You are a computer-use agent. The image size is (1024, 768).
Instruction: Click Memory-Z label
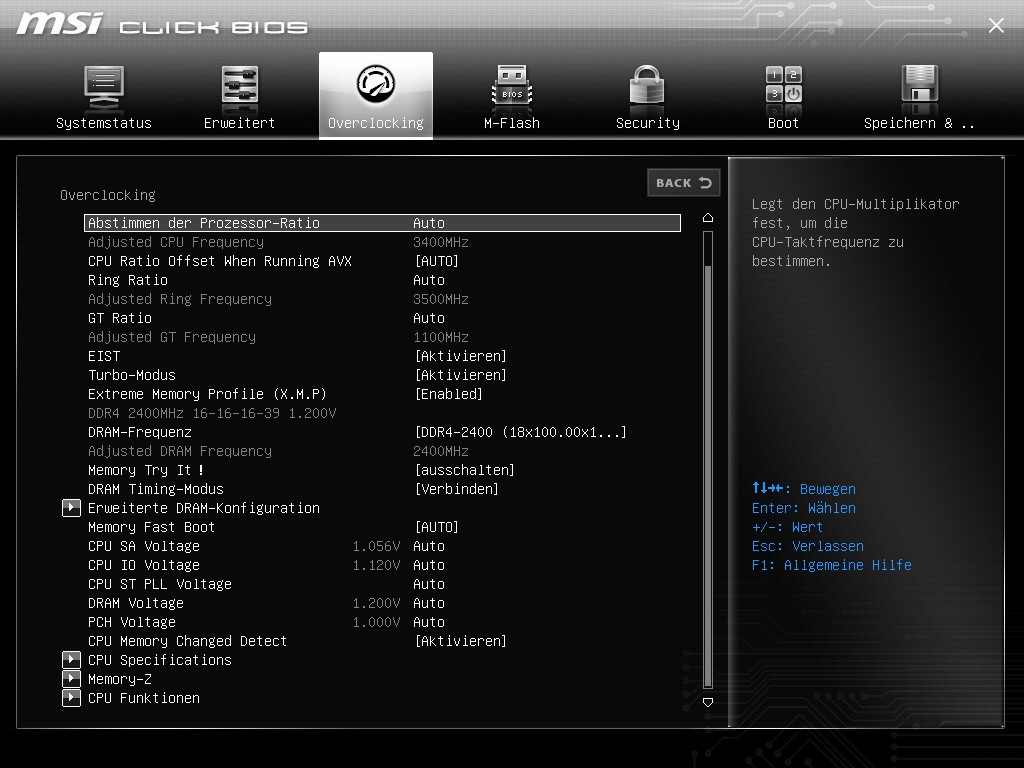pyautogui.click(x=120, y=679)
